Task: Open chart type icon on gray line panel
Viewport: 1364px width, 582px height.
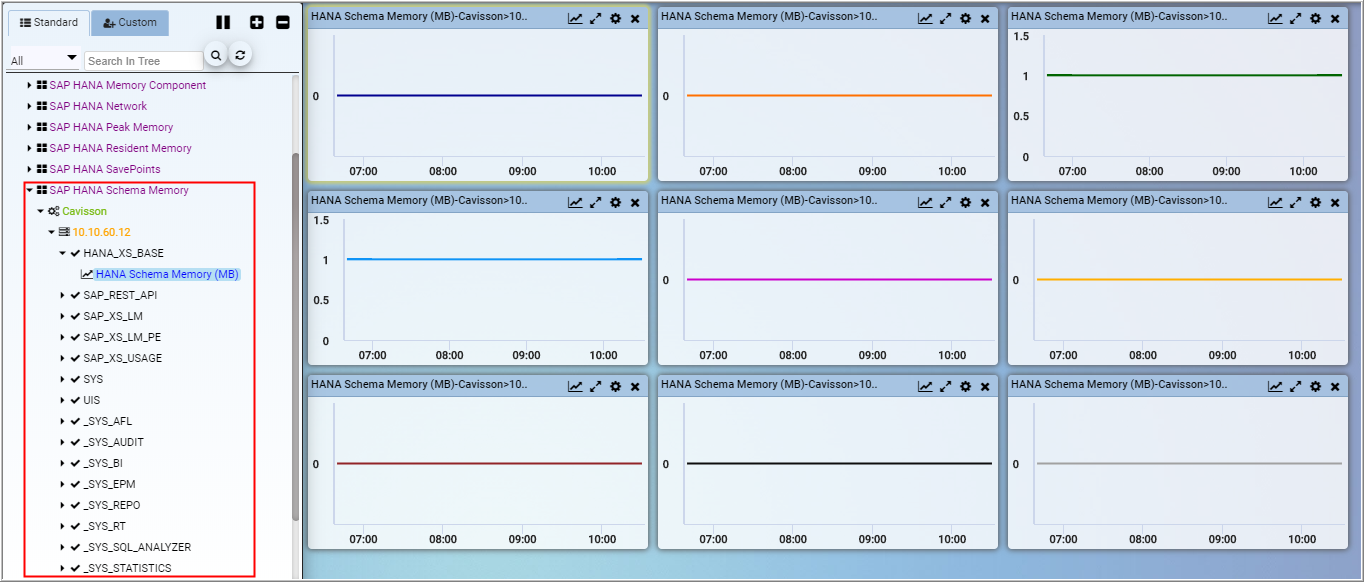Action: pos(1275,387)
